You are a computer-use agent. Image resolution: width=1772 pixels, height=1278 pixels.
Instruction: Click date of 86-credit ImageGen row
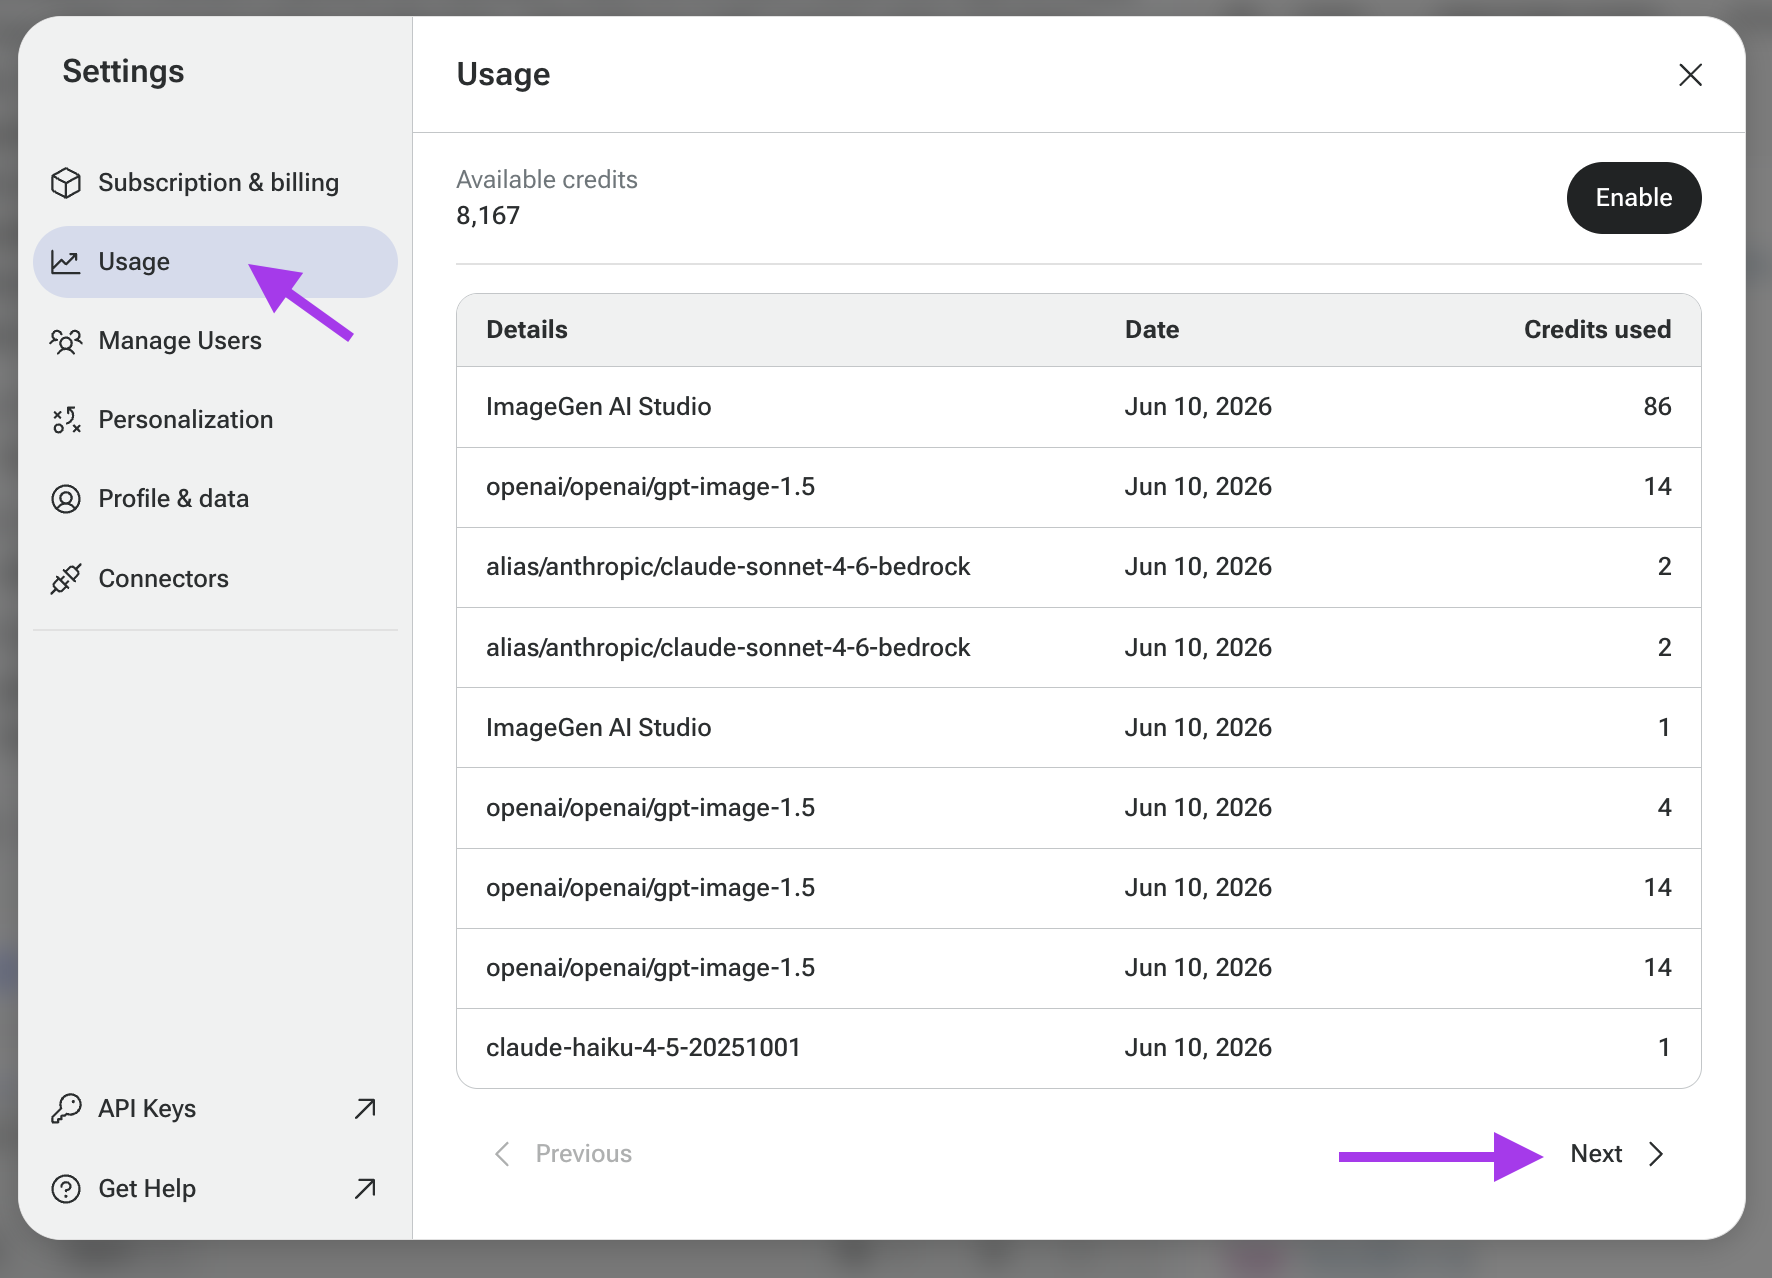[x=1198, y=407]
